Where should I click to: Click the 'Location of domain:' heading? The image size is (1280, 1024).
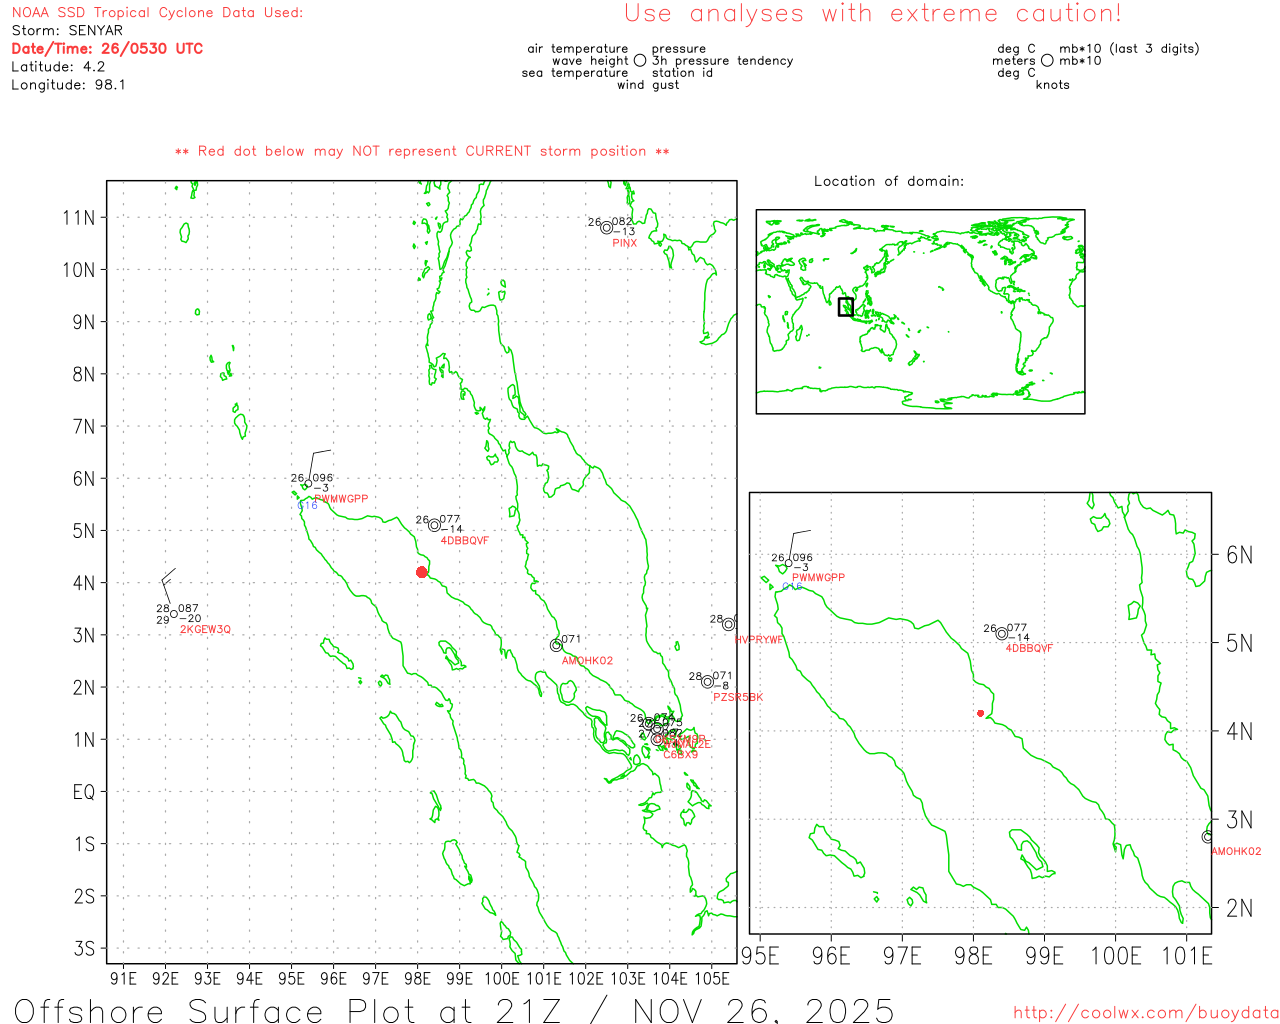coord(888,182)
